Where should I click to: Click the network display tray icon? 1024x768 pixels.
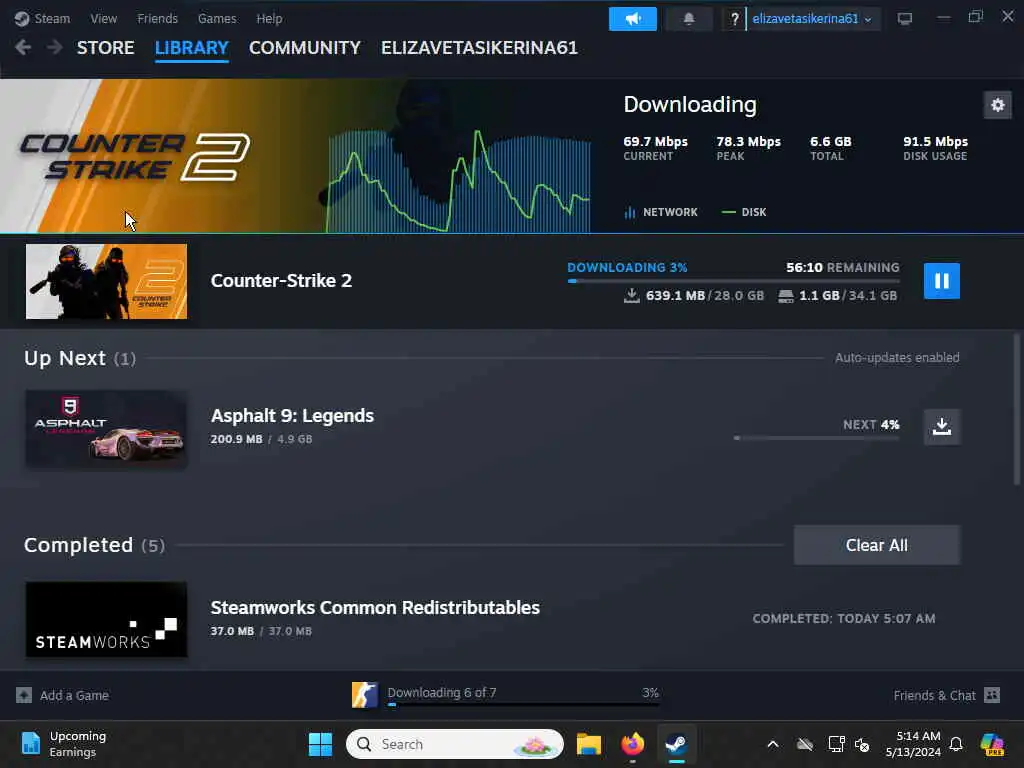836,744
